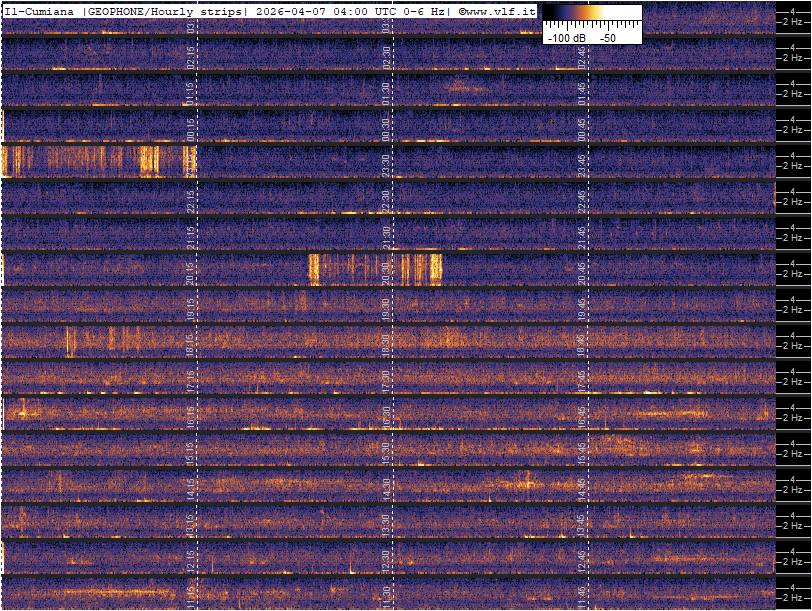
Task: Click the -50 value on color legend
Action: 608,37
